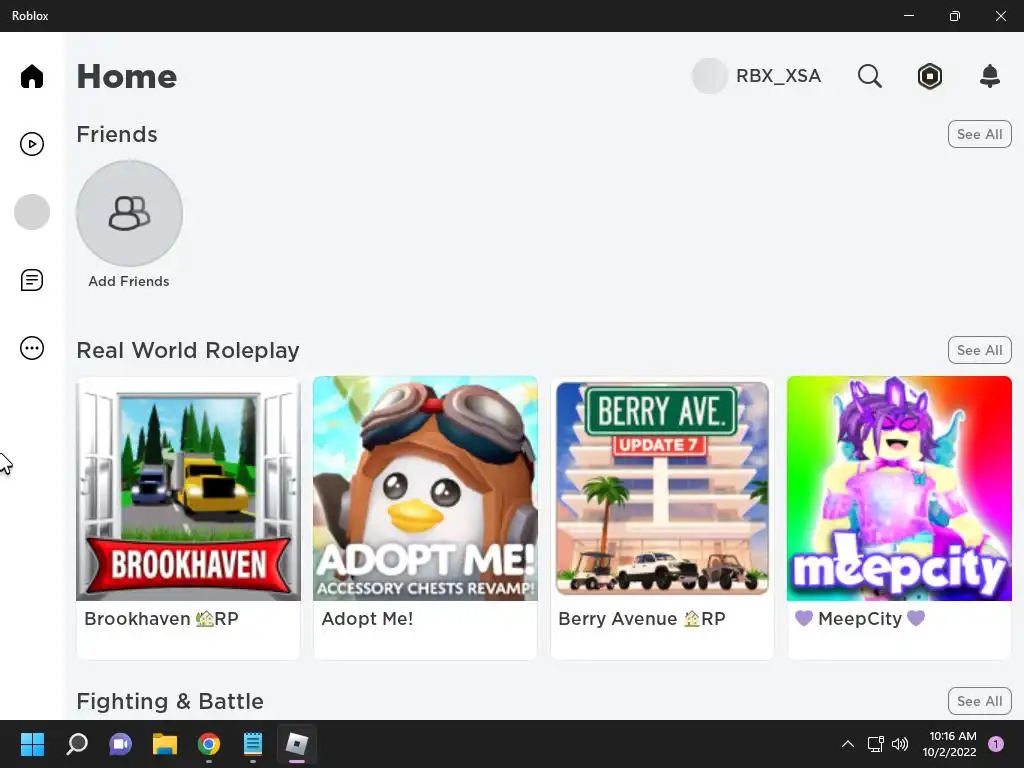Click the Brookhaven RP title text
1024x768 pixels.
(161, 619)
